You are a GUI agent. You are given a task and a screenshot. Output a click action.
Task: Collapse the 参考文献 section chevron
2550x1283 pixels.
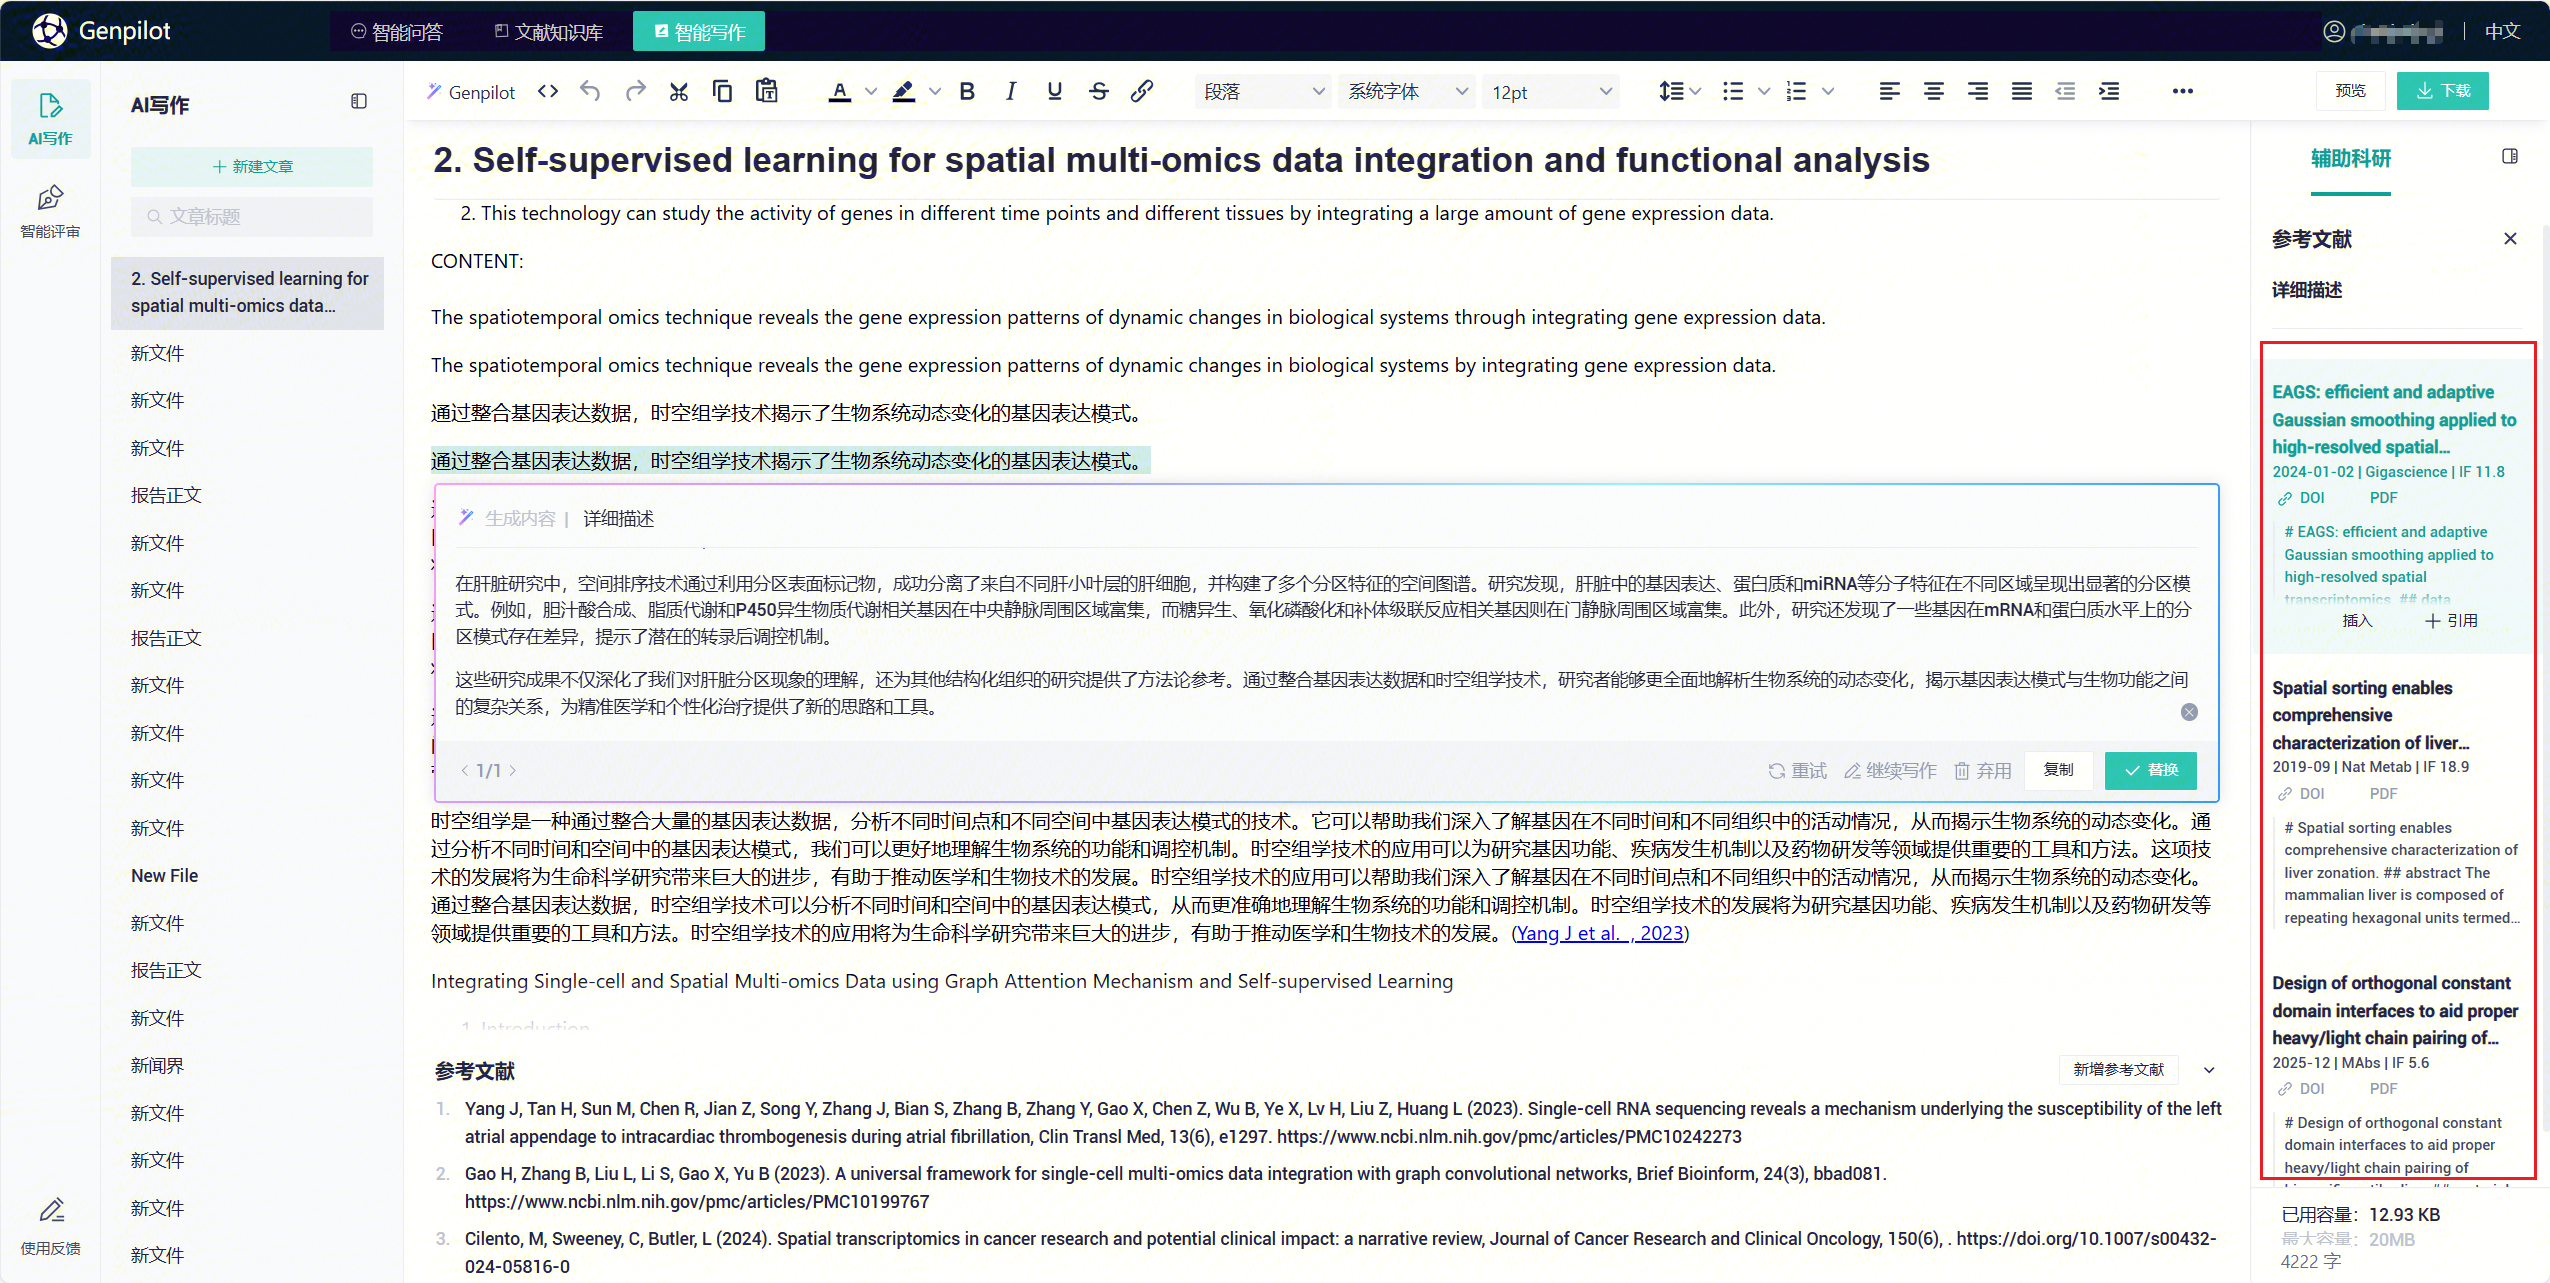coord(2210,1070)
